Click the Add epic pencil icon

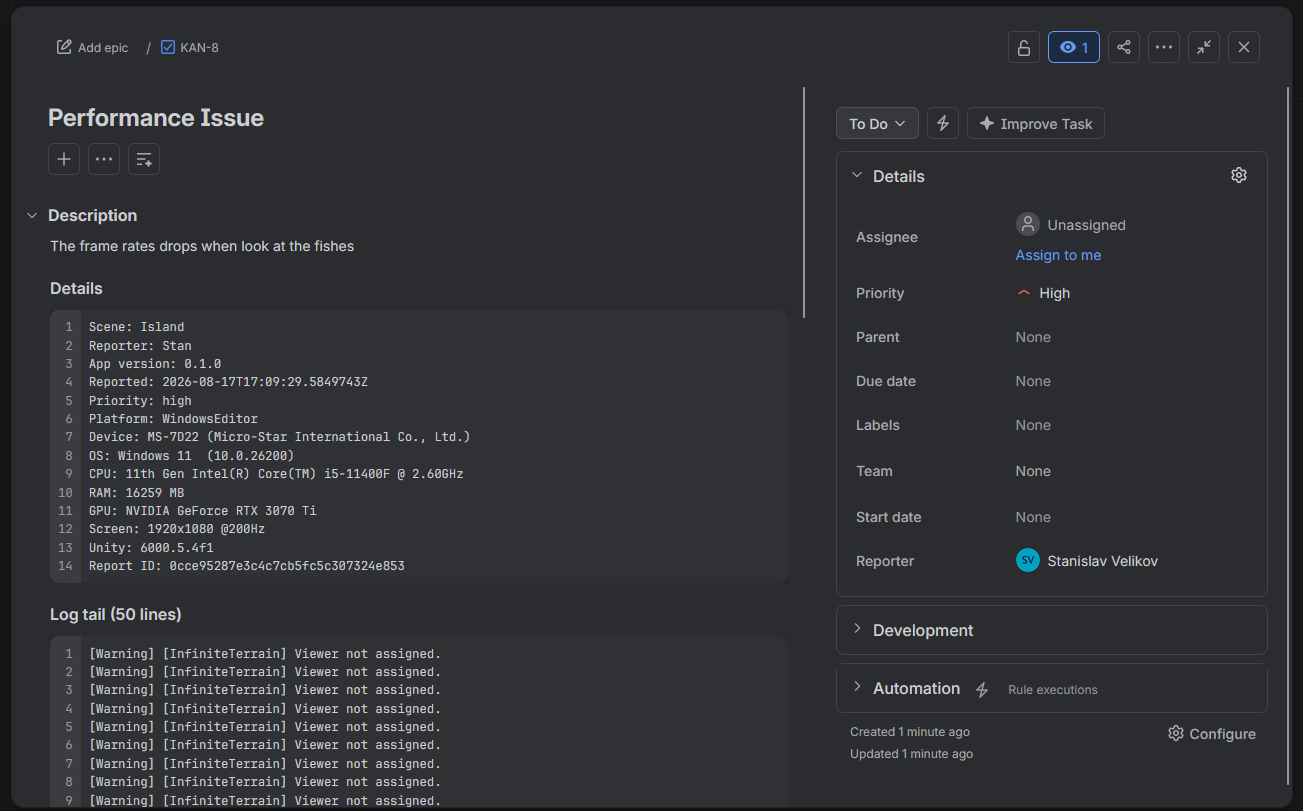tap(64, 47)
